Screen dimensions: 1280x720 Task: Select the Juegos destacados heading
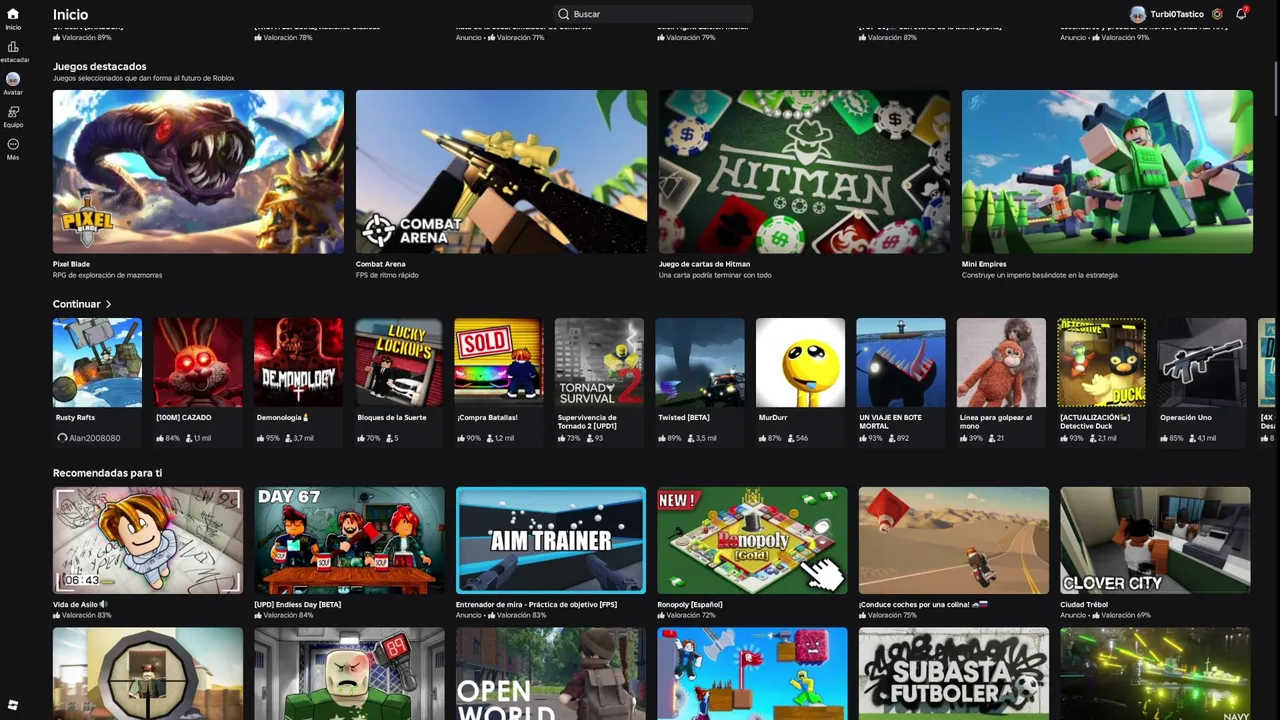click(99, 67)
